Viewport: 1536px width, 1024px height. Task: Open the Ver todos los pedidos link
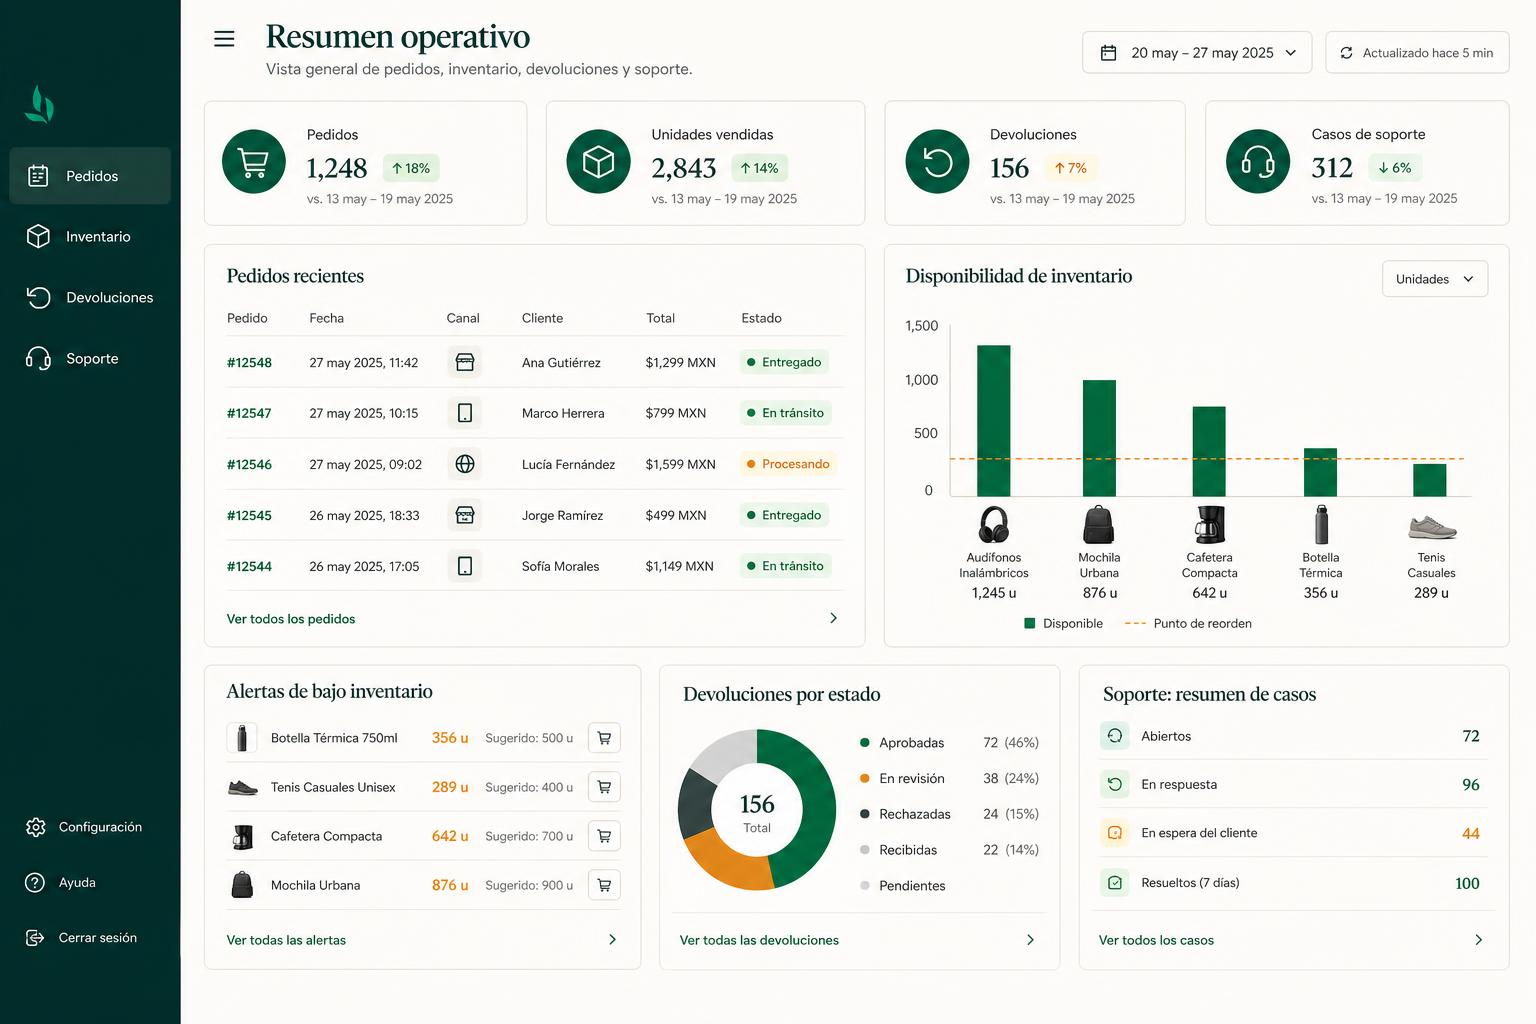tap(291, 619)
